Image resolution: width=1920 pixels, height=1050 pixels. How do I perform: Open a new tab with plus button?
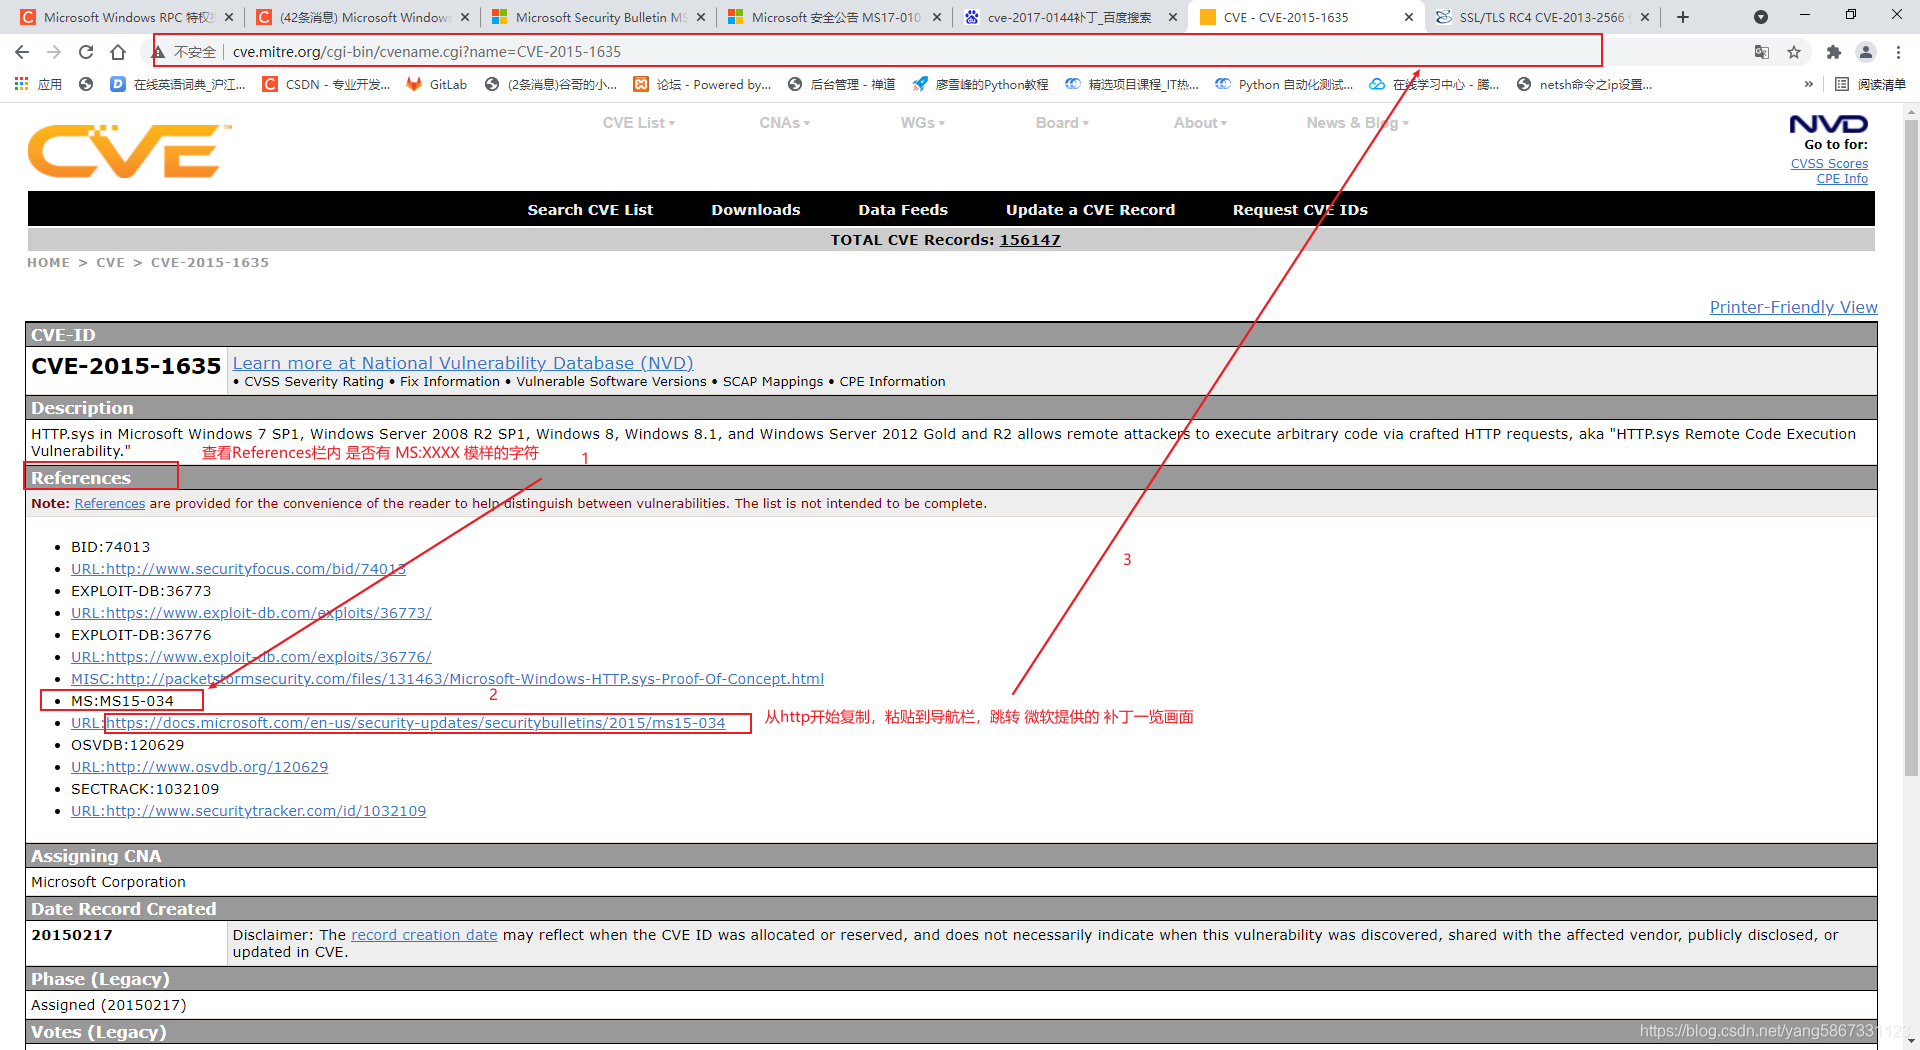(1683, 17)
